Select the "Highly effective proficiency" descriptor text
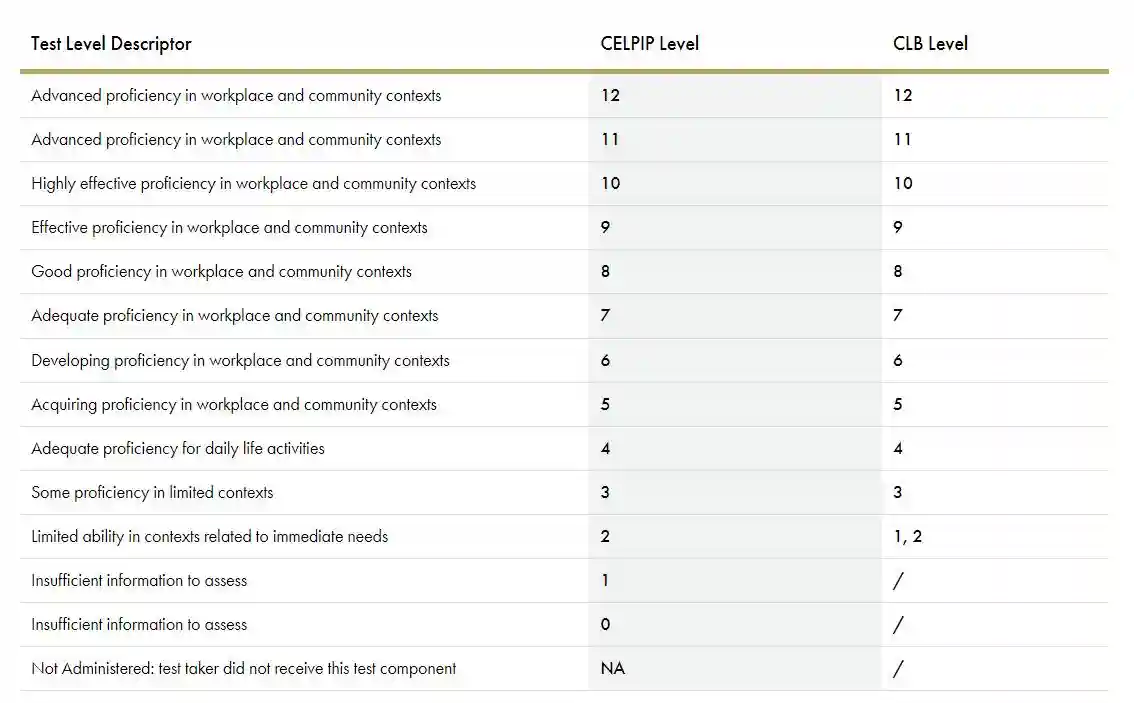The height and width of the screenshot is (703, 1134). 253,184
